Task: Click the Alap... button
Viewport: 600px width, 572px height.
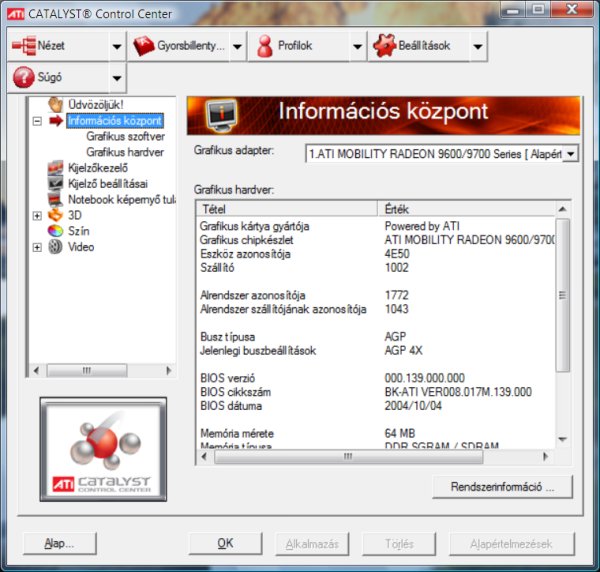Action: [59, 543]
